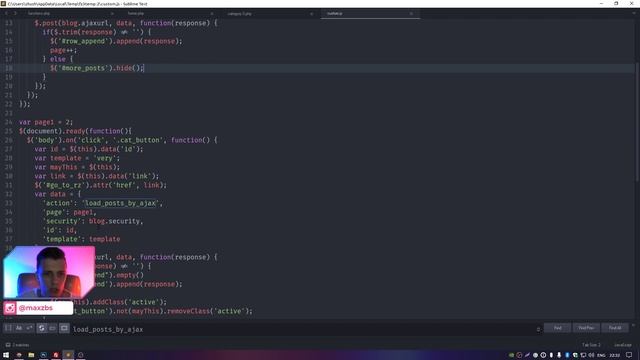The image size is (640, 360).
Task: Click the minimap scrollbar on right edge
Action: pos(638,122)
